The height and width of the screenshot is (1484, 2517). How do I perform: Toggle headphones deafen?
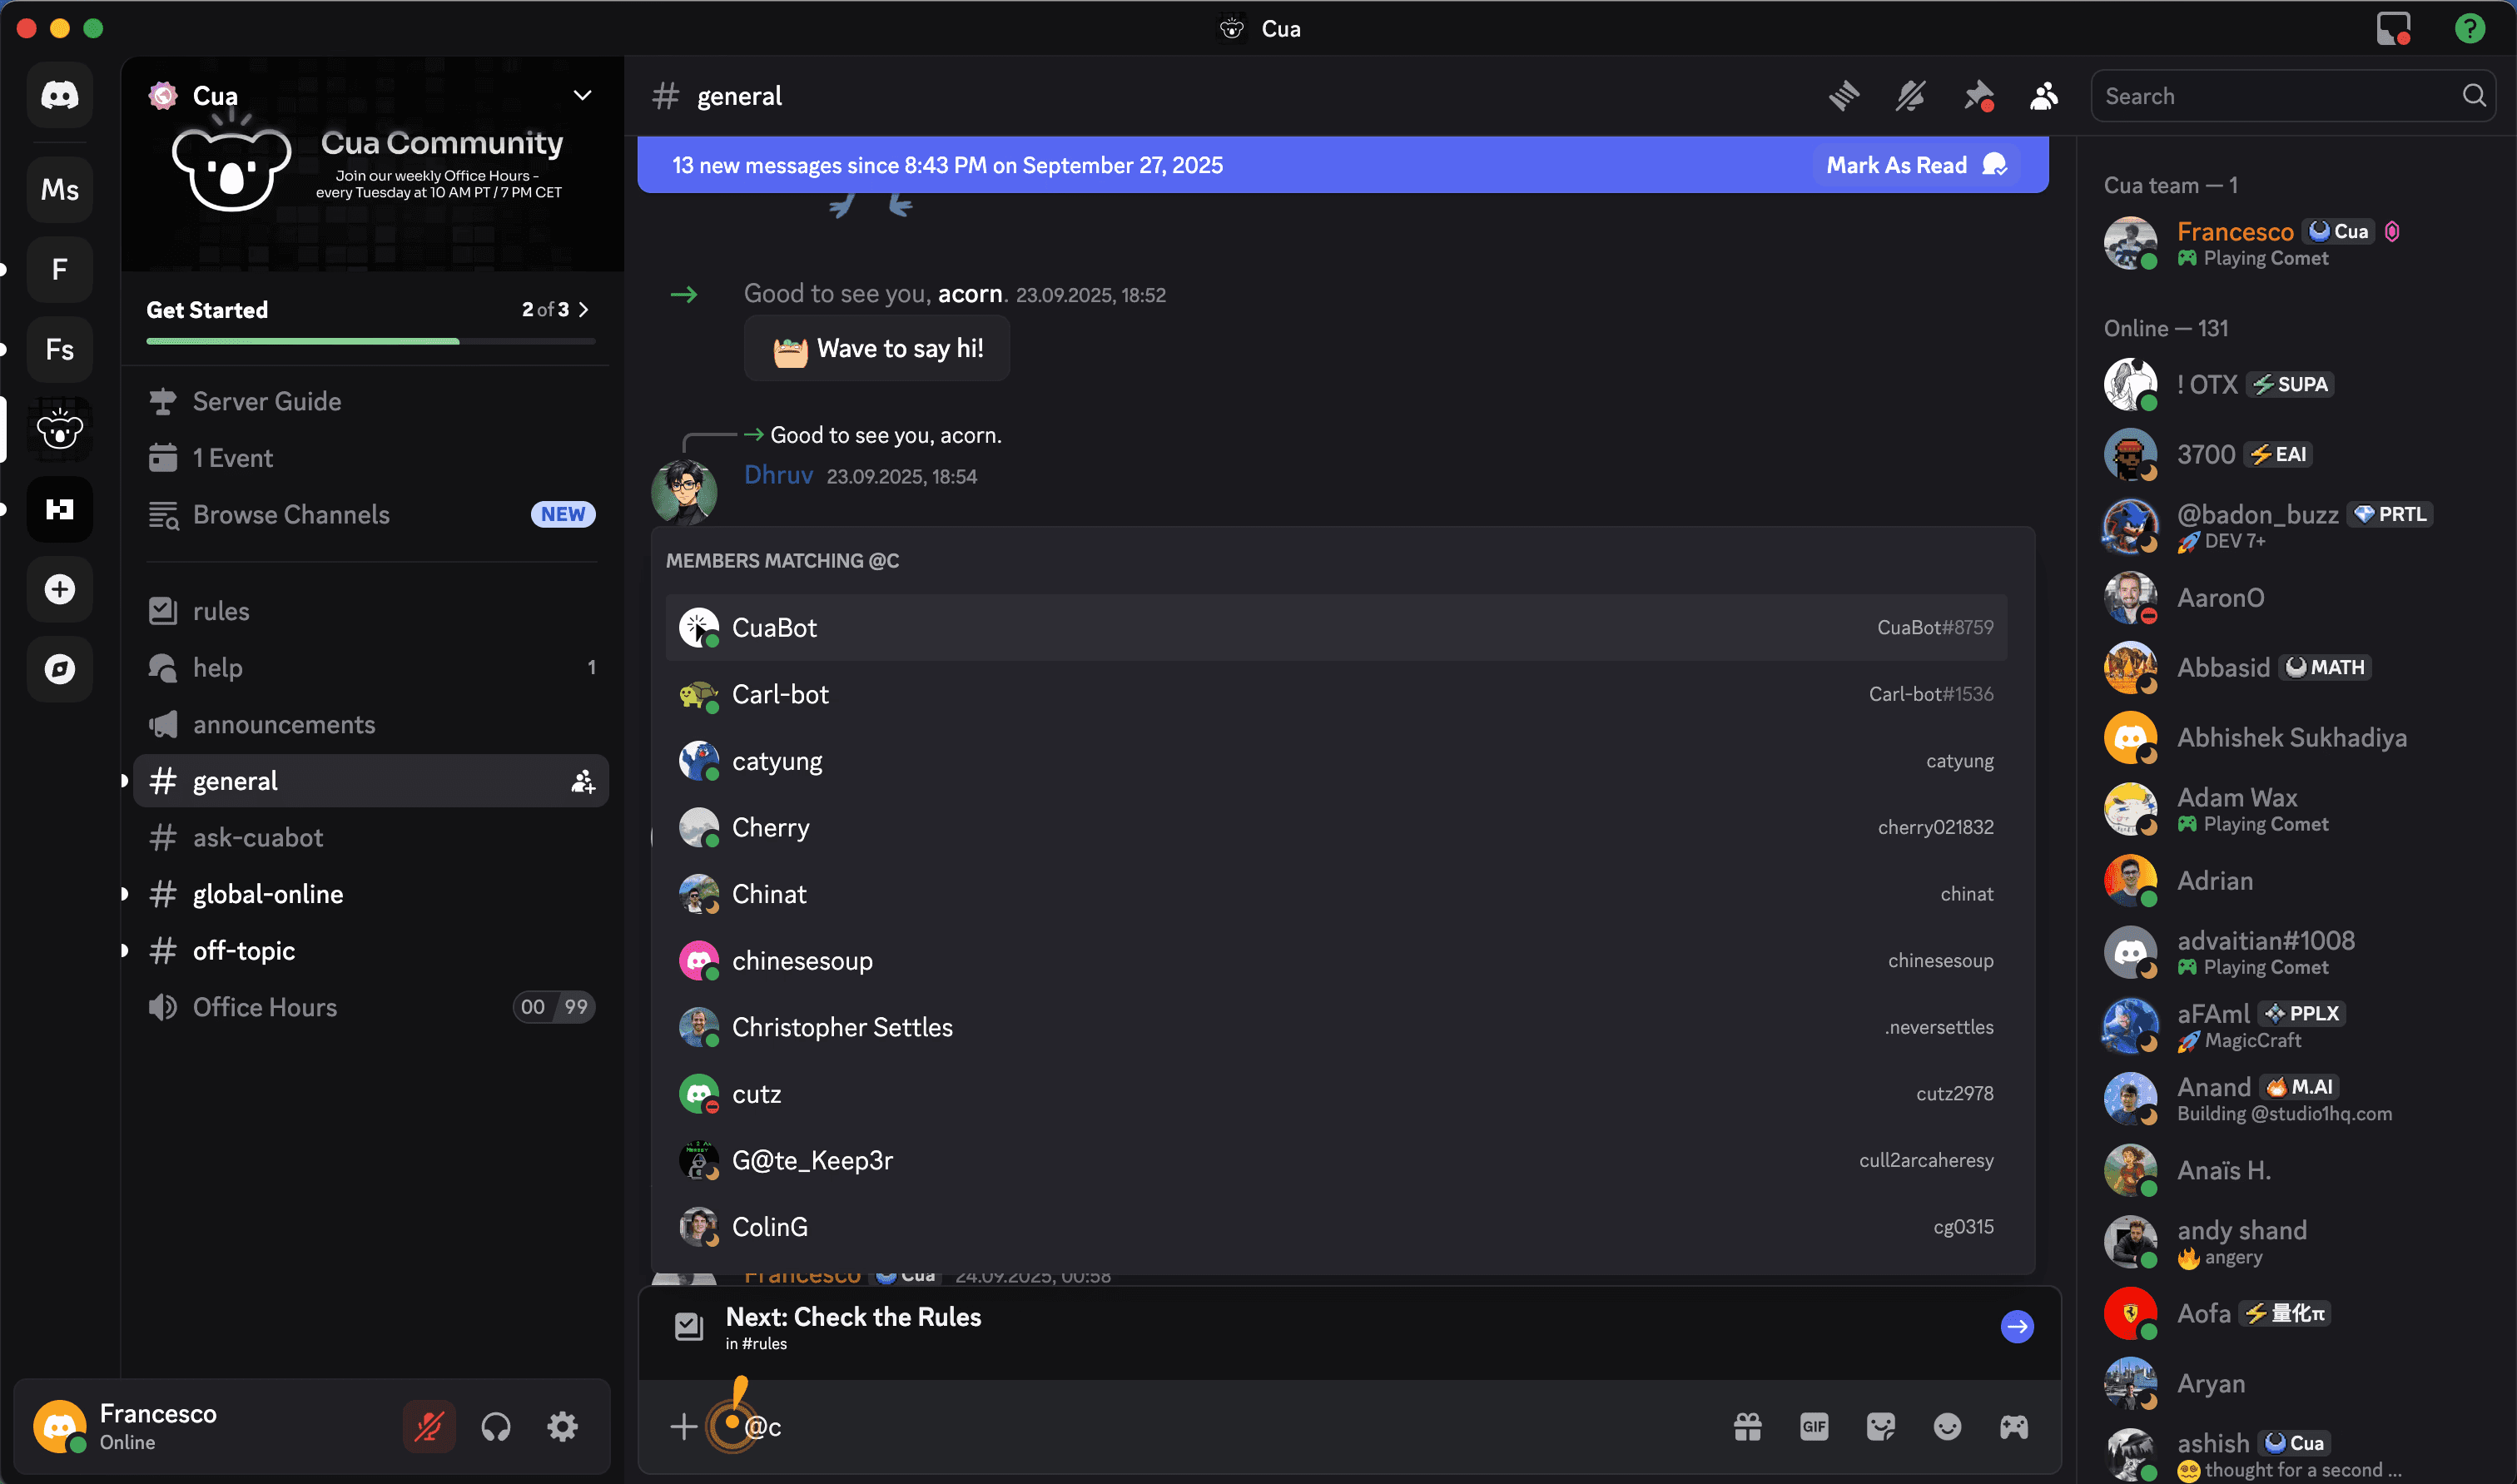click(496, 1427)
